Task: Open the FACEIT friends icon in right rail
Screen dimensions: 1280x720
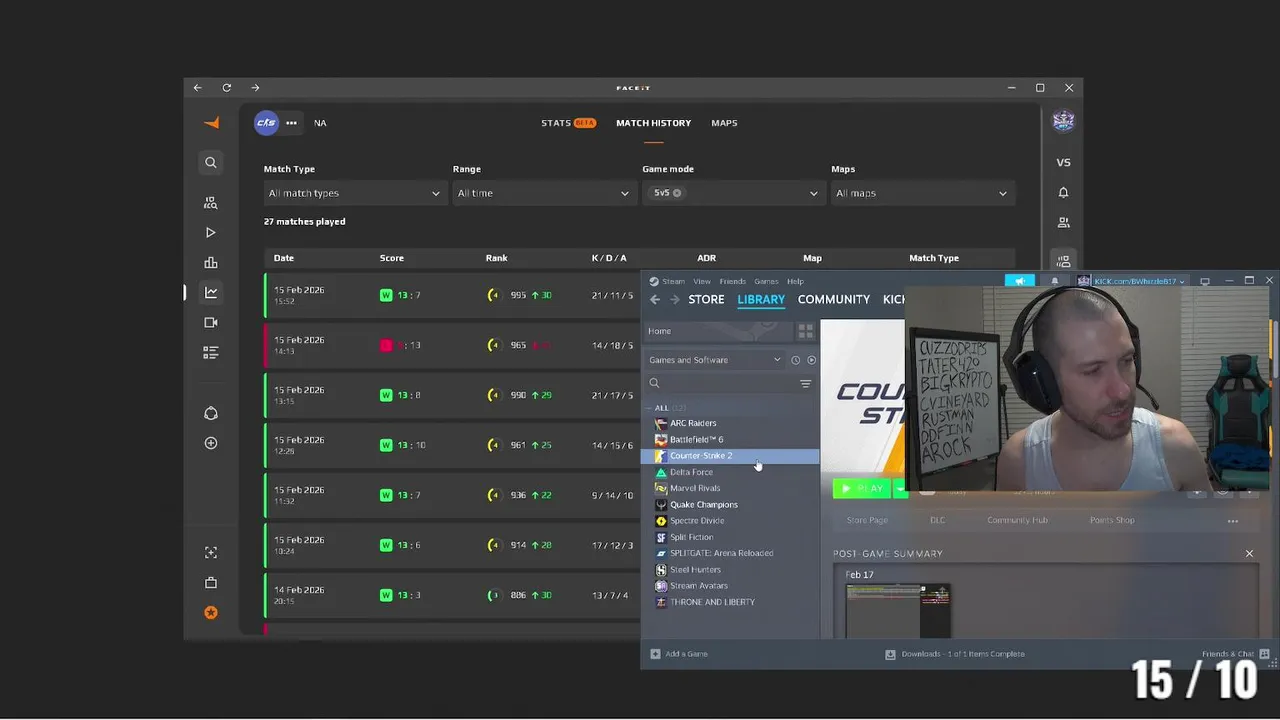Action: click(1063, 222)
